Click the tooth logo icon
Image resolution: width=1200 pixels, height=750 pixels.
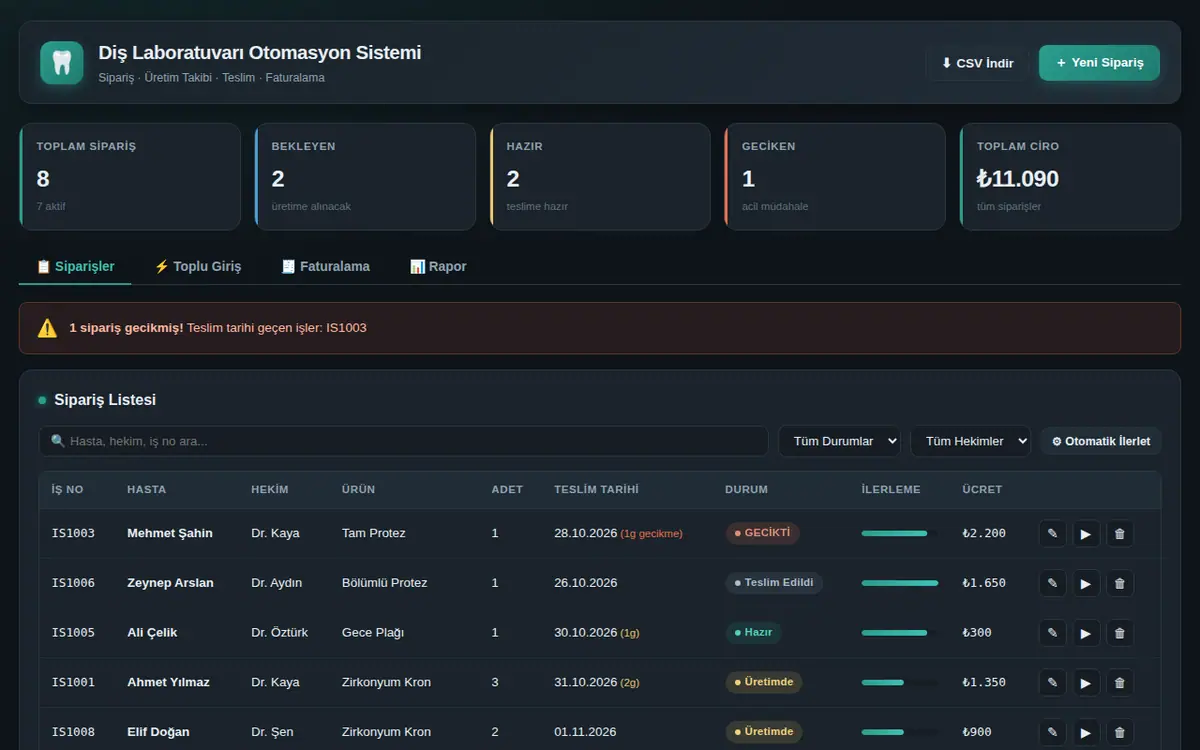pos(62,62)
